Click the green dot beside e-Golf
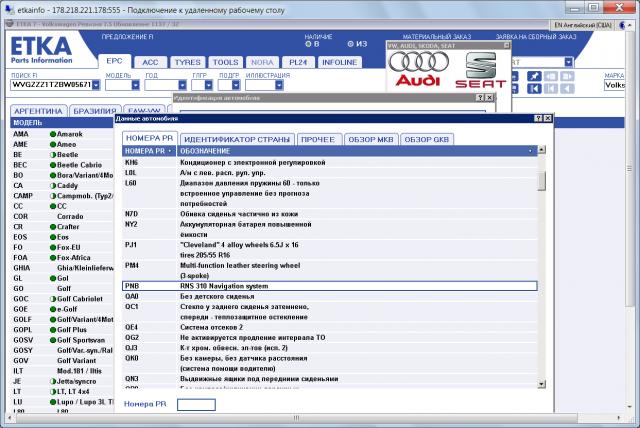Screen dimensions: 640x428 [x=53, y=309]
